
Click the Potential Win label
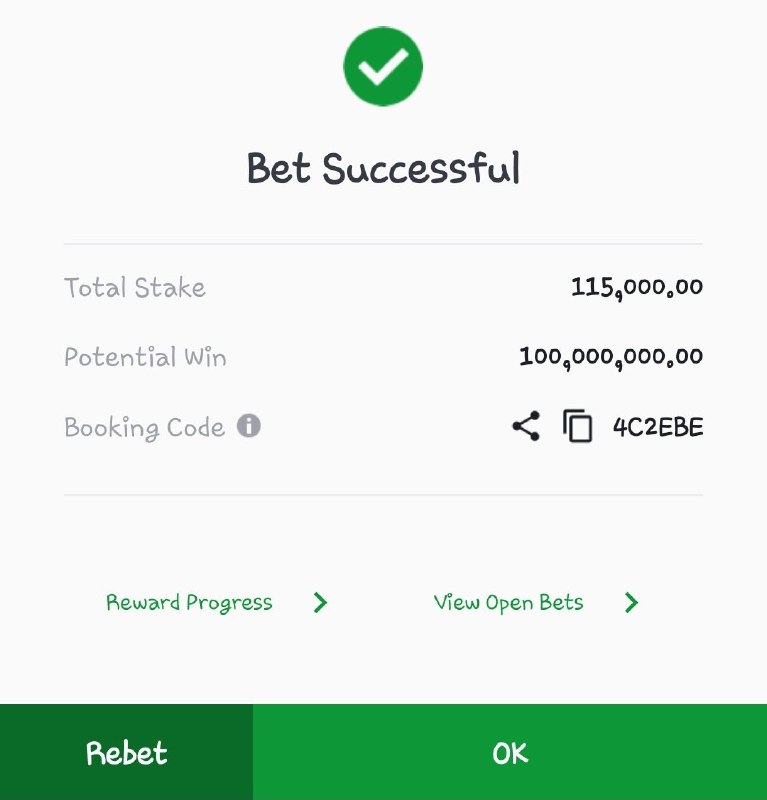pyautogui.click(x=145, y=357)
